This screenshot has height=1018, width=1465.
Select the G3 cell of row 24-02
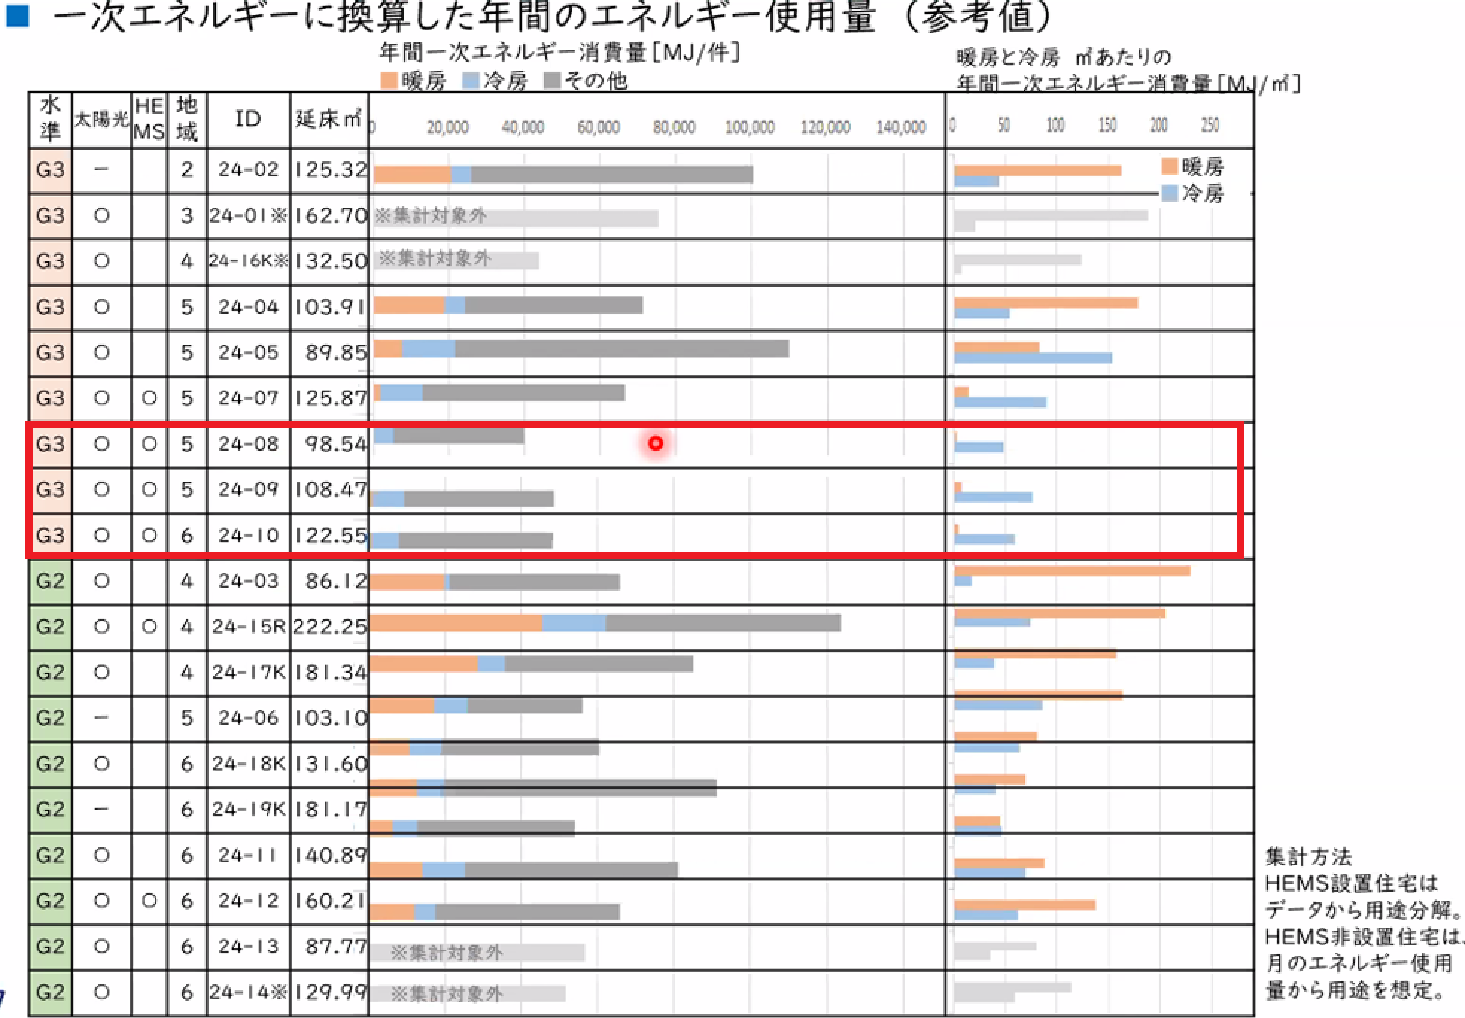[50, 170]
